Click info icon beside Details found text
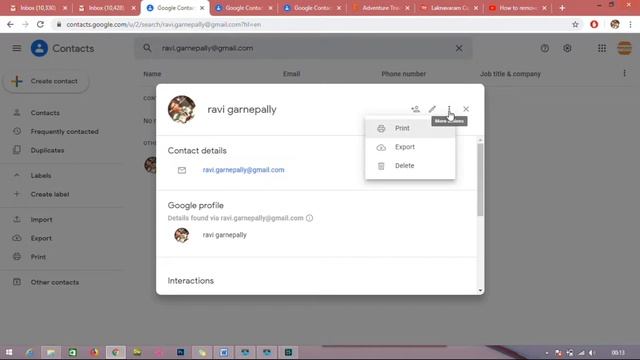This screenshot has width=640, height=360. tap(309, 218)
